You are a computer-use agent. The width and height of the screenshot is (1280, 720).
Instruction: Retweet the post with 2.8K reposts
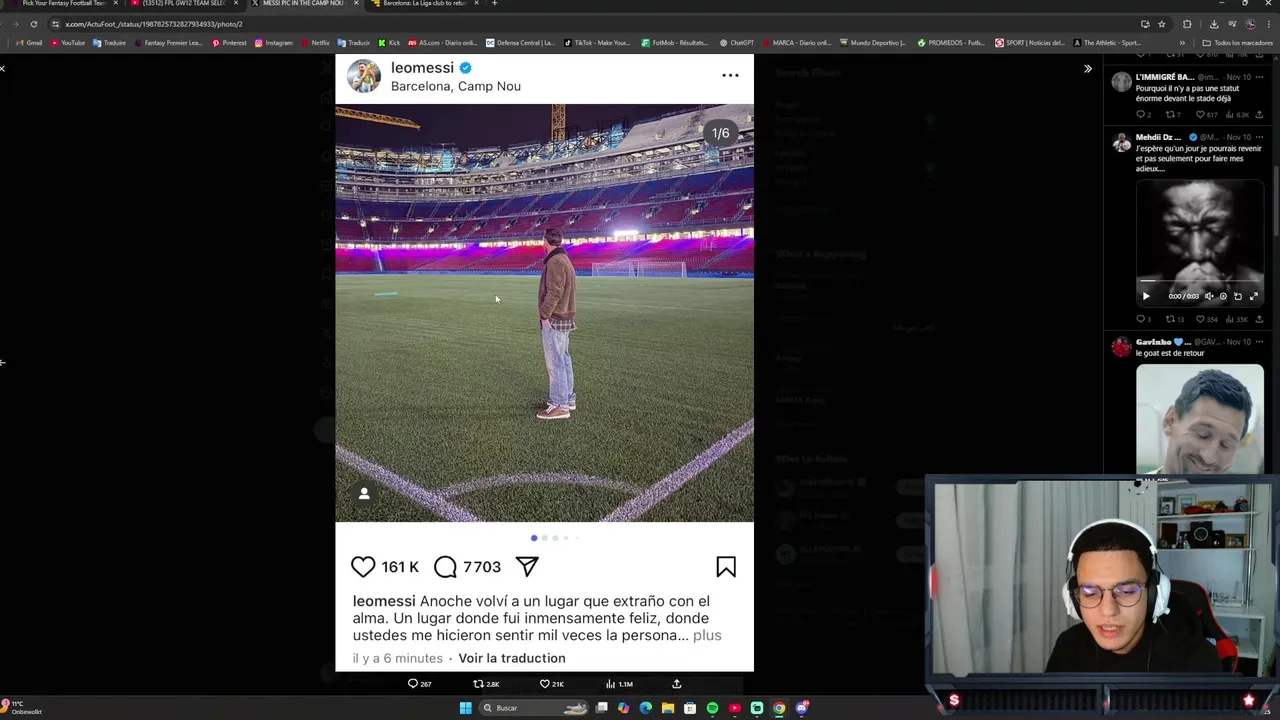(485, 684)
